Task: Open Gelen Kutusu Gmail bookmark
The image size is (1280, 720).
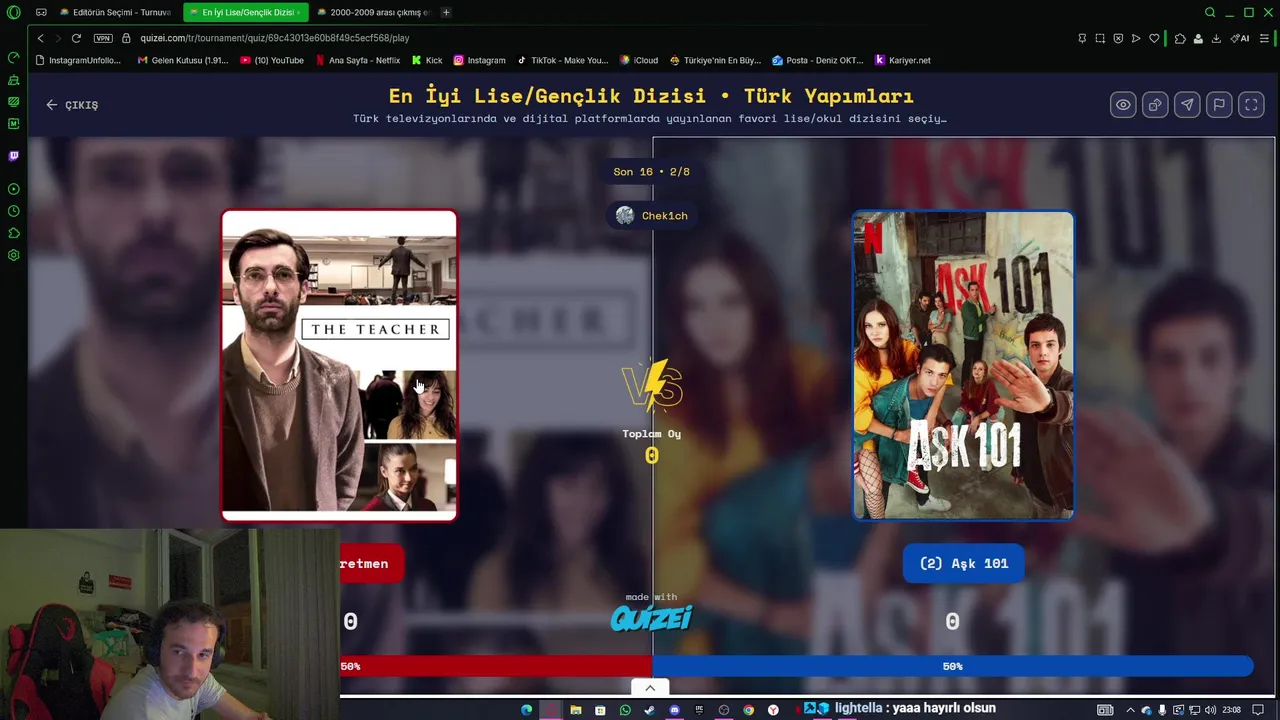Action: coord(183,60)
